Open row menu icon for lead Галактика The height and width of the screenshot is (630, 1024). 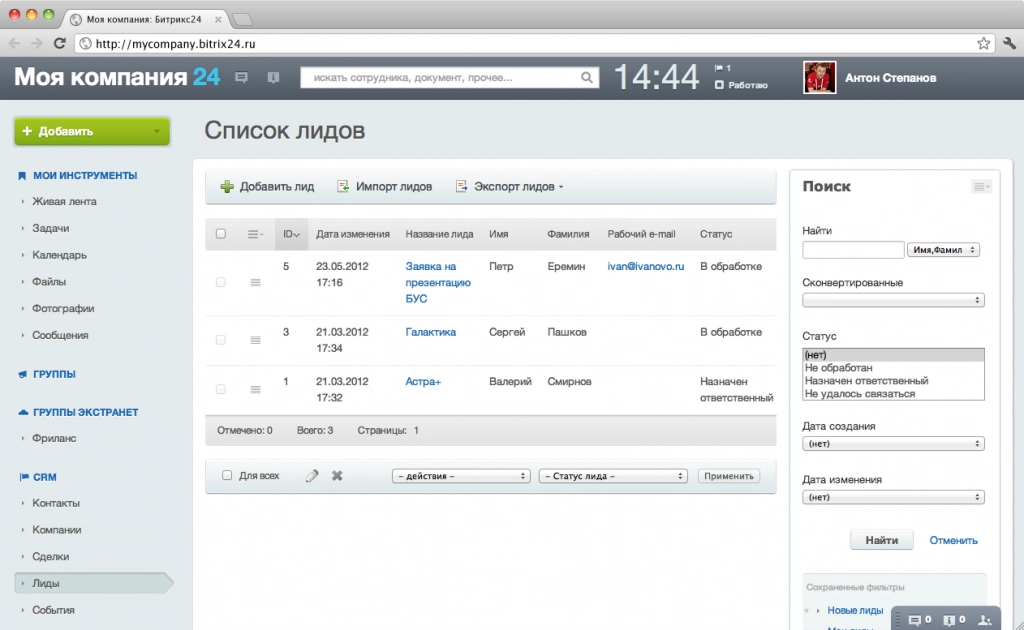(x=255, y=340)
